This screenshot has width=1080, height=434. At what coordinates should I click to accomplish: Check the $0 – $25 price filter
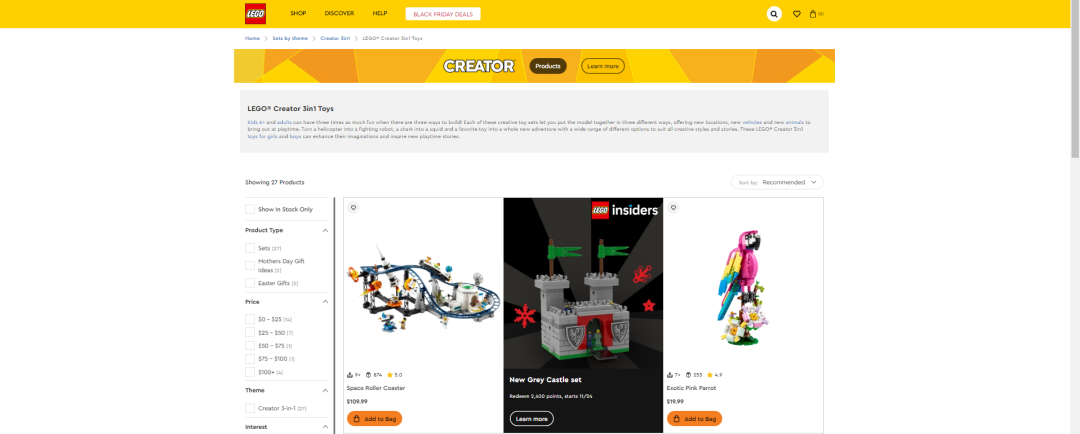coord(250,319)
